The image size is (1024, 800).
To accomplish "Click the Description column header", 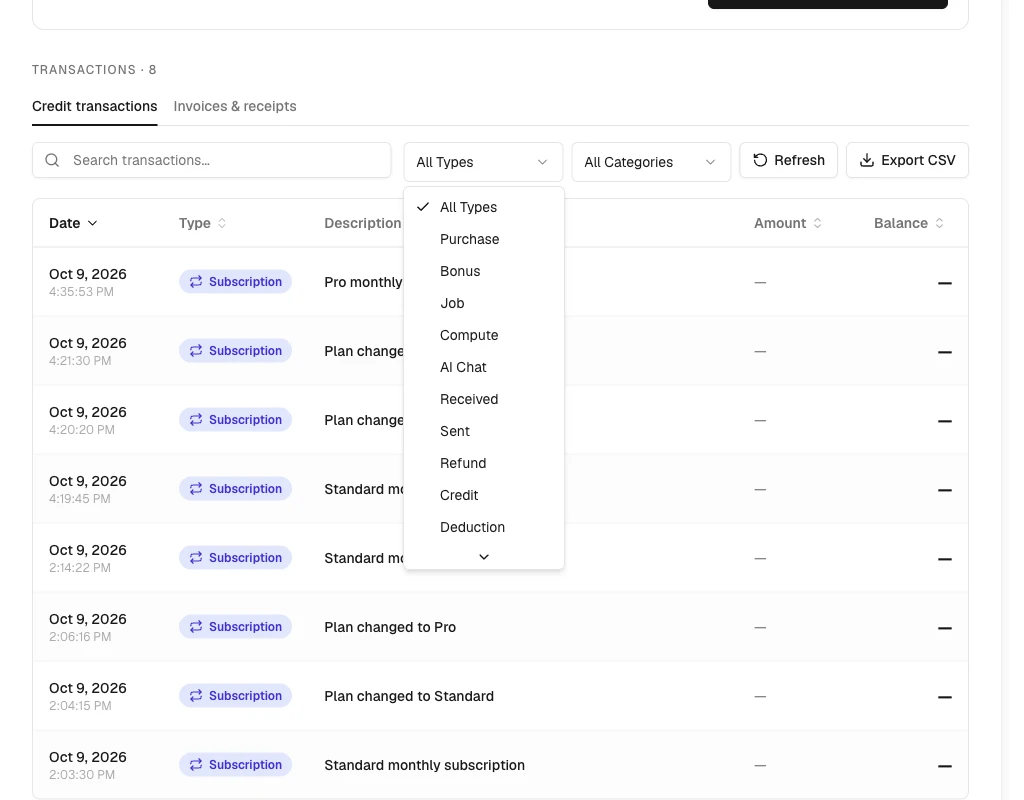I will click(362, 223).
